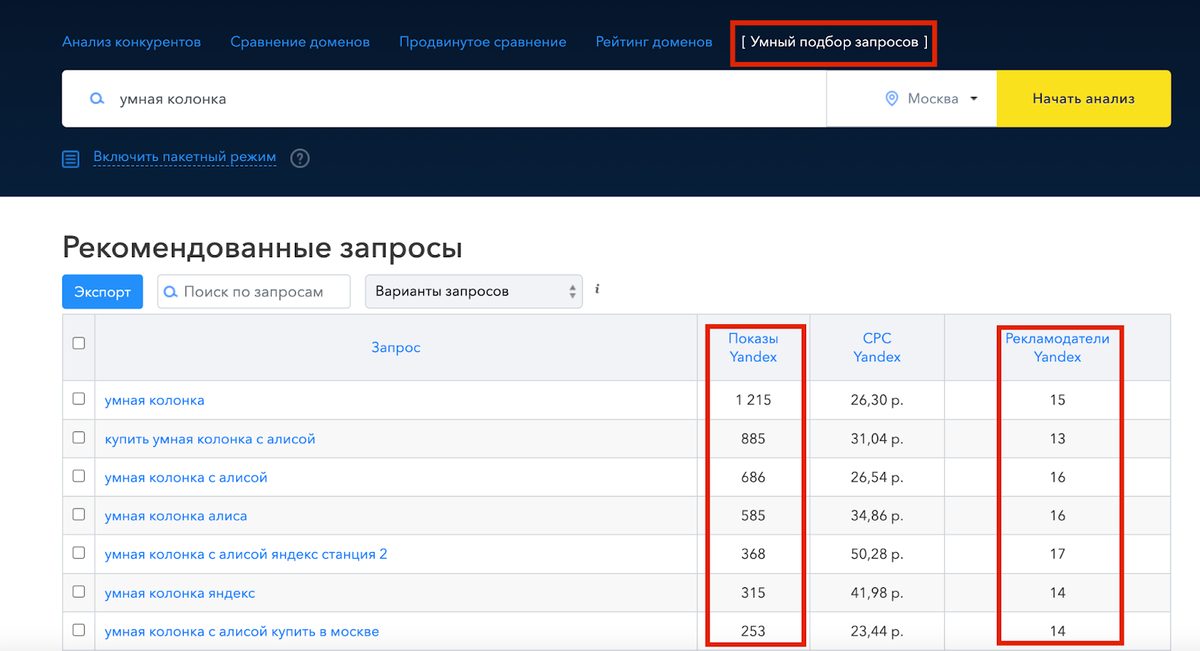The image size is (1200, 651).
Task: Click the Включить пакетный режим link
Action: point(185,157)
